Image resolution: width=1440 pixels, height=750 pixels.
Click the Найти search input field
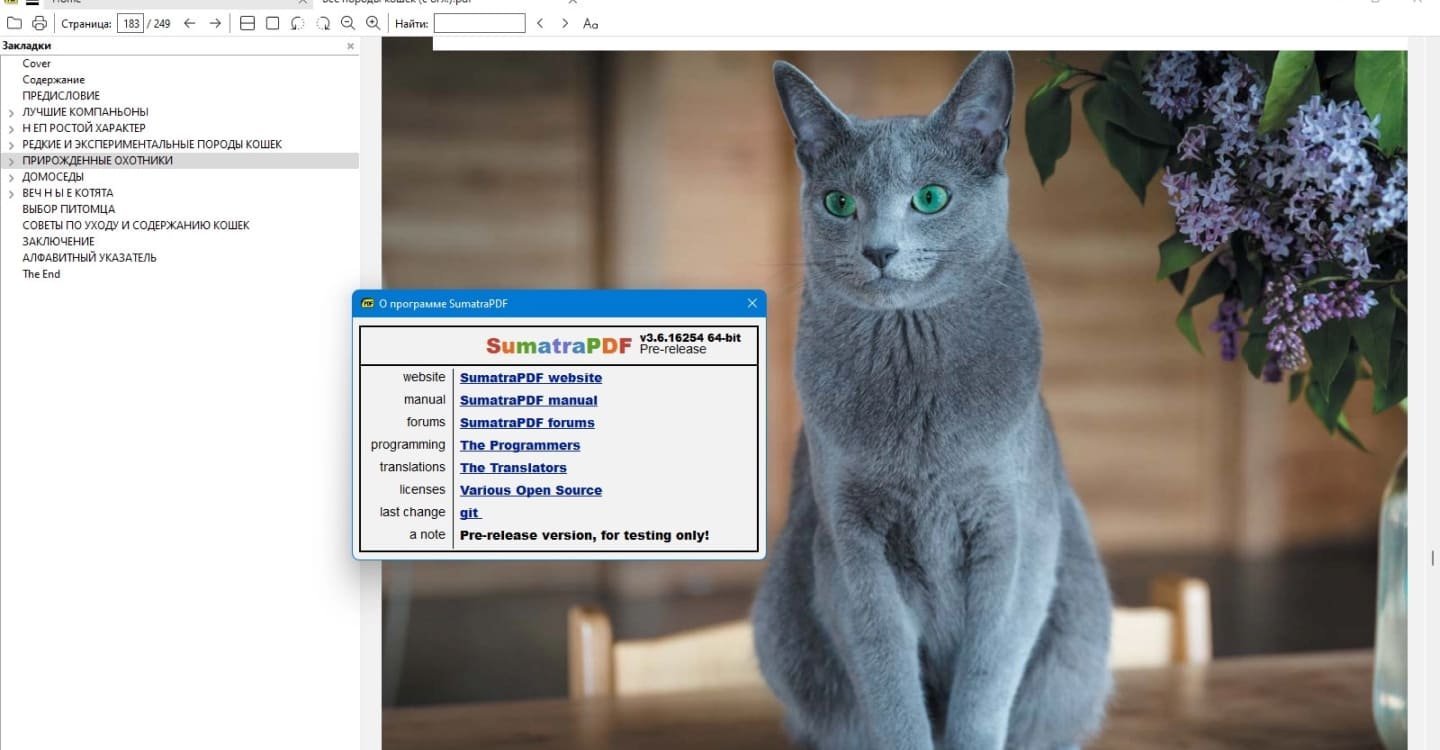(x=479, y=23)
